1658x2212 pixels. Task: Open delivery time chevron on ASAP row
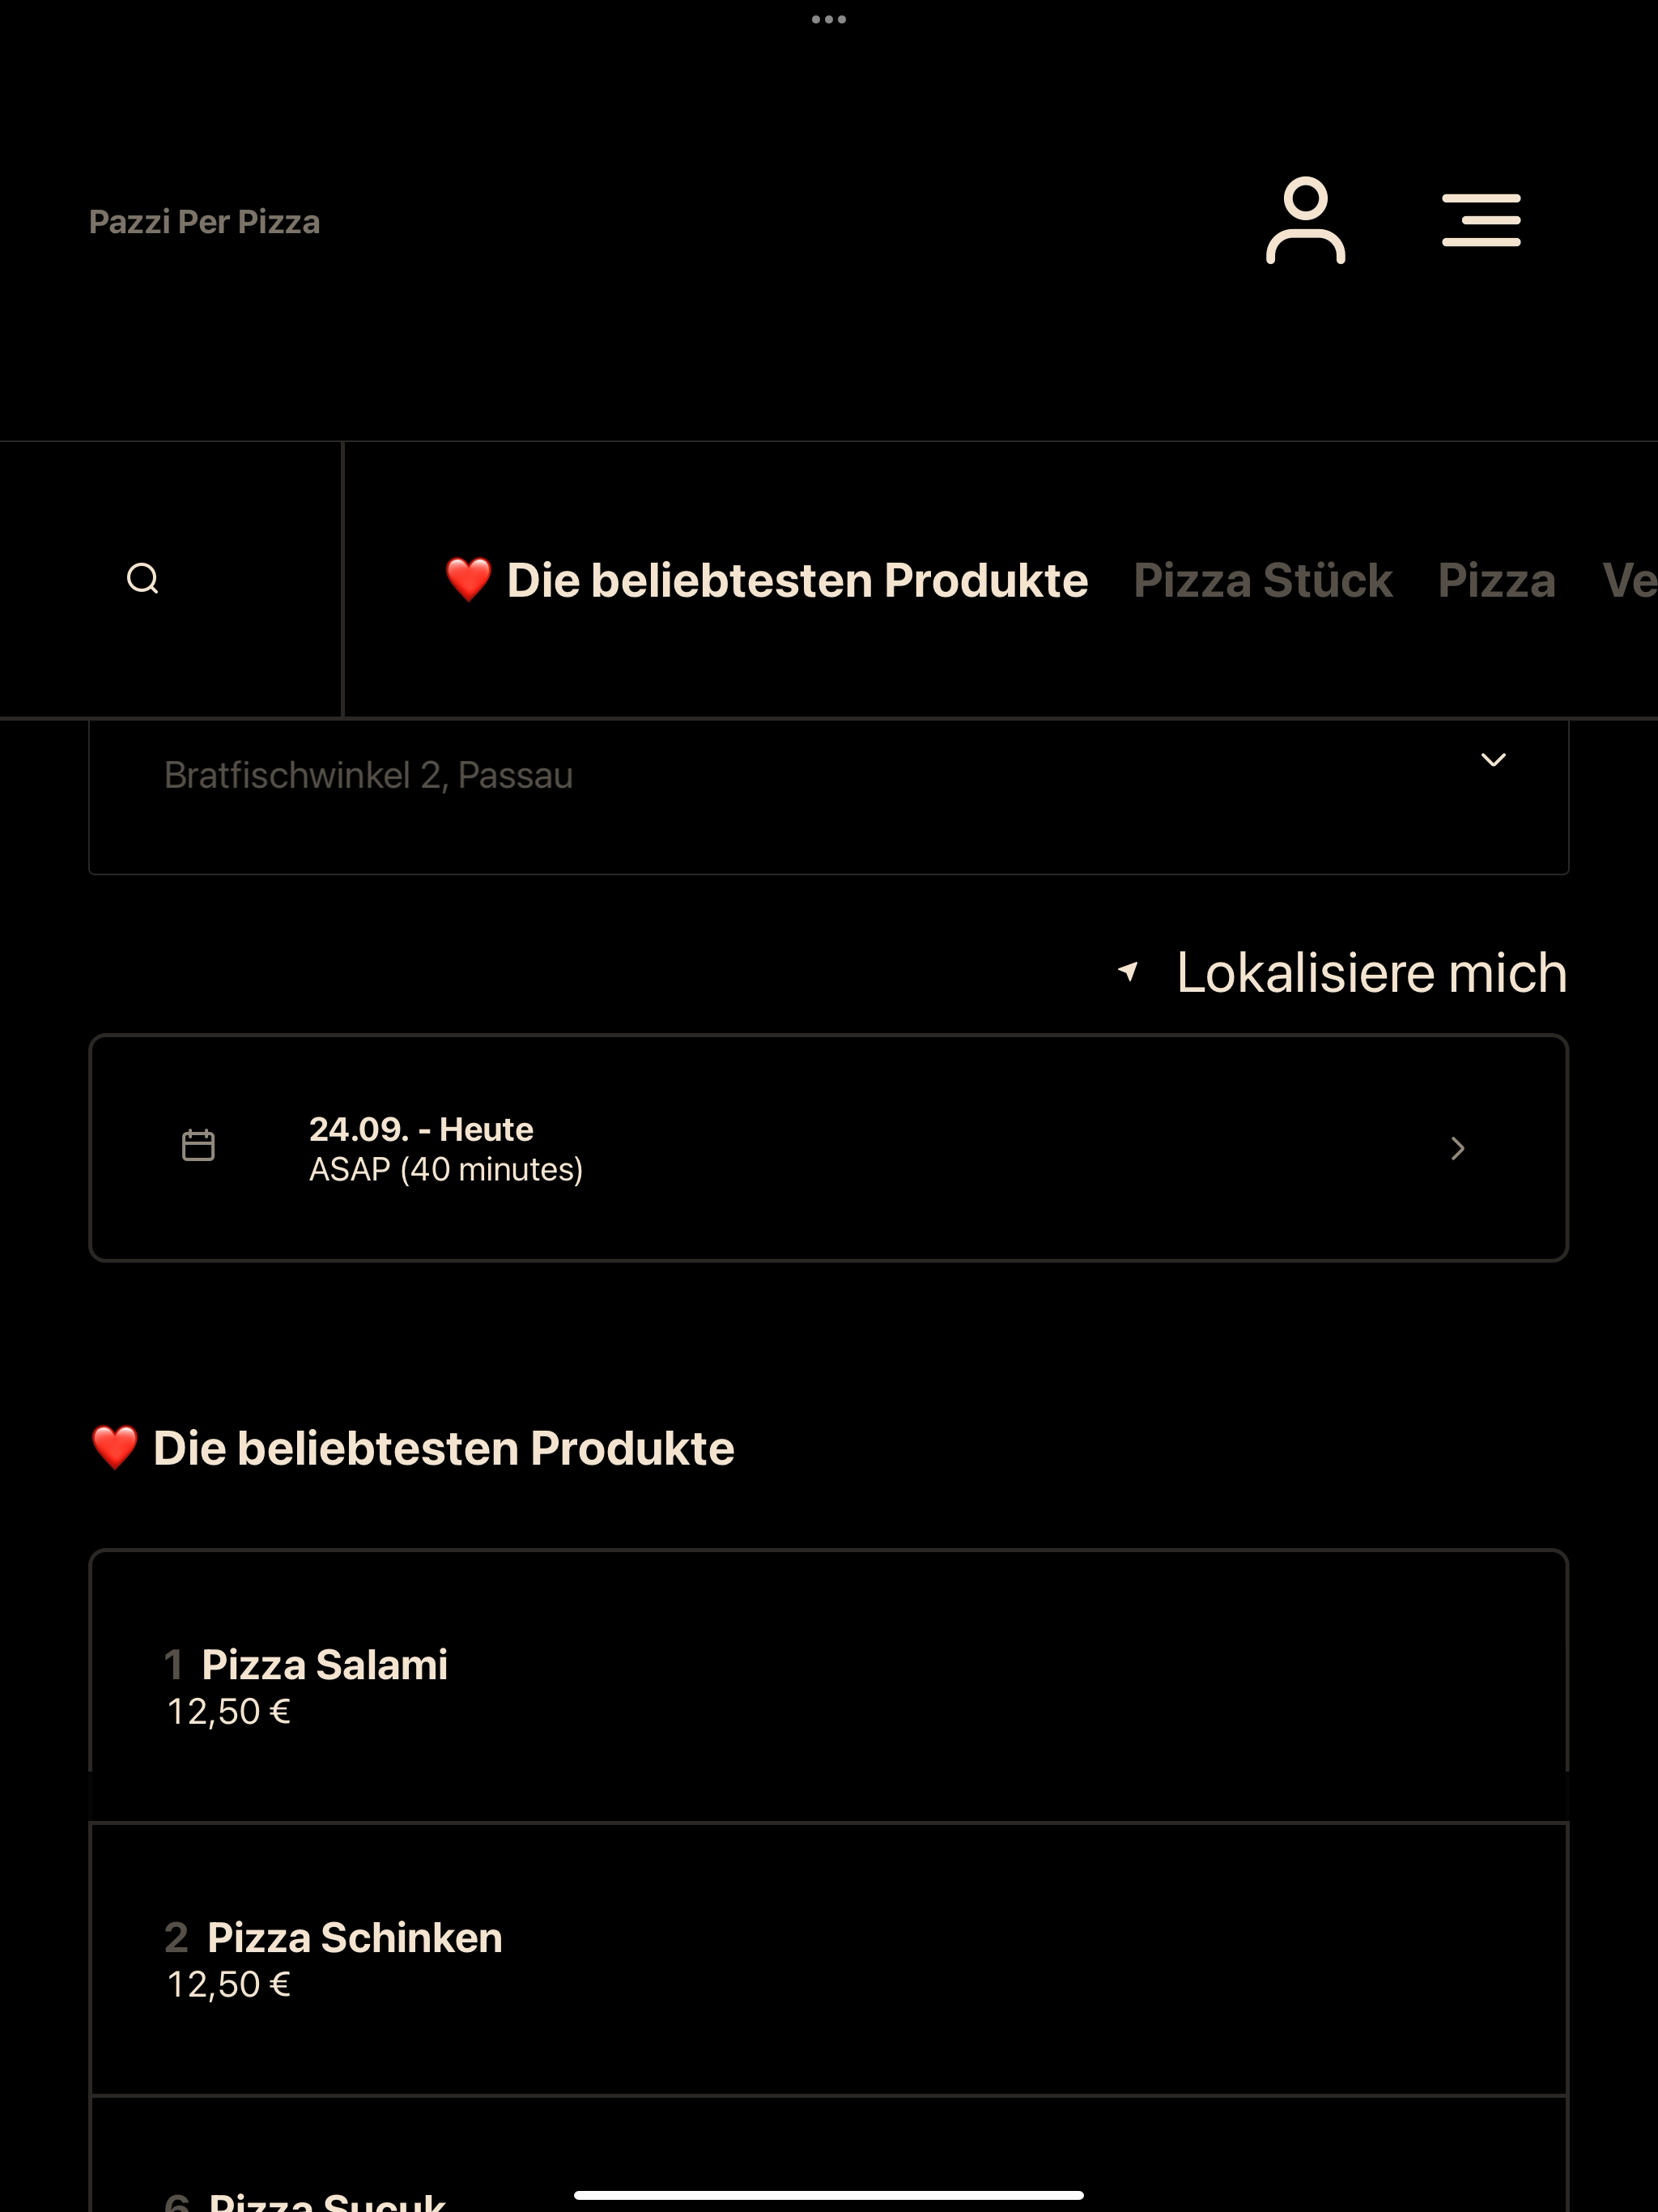pos(1458,1148)
